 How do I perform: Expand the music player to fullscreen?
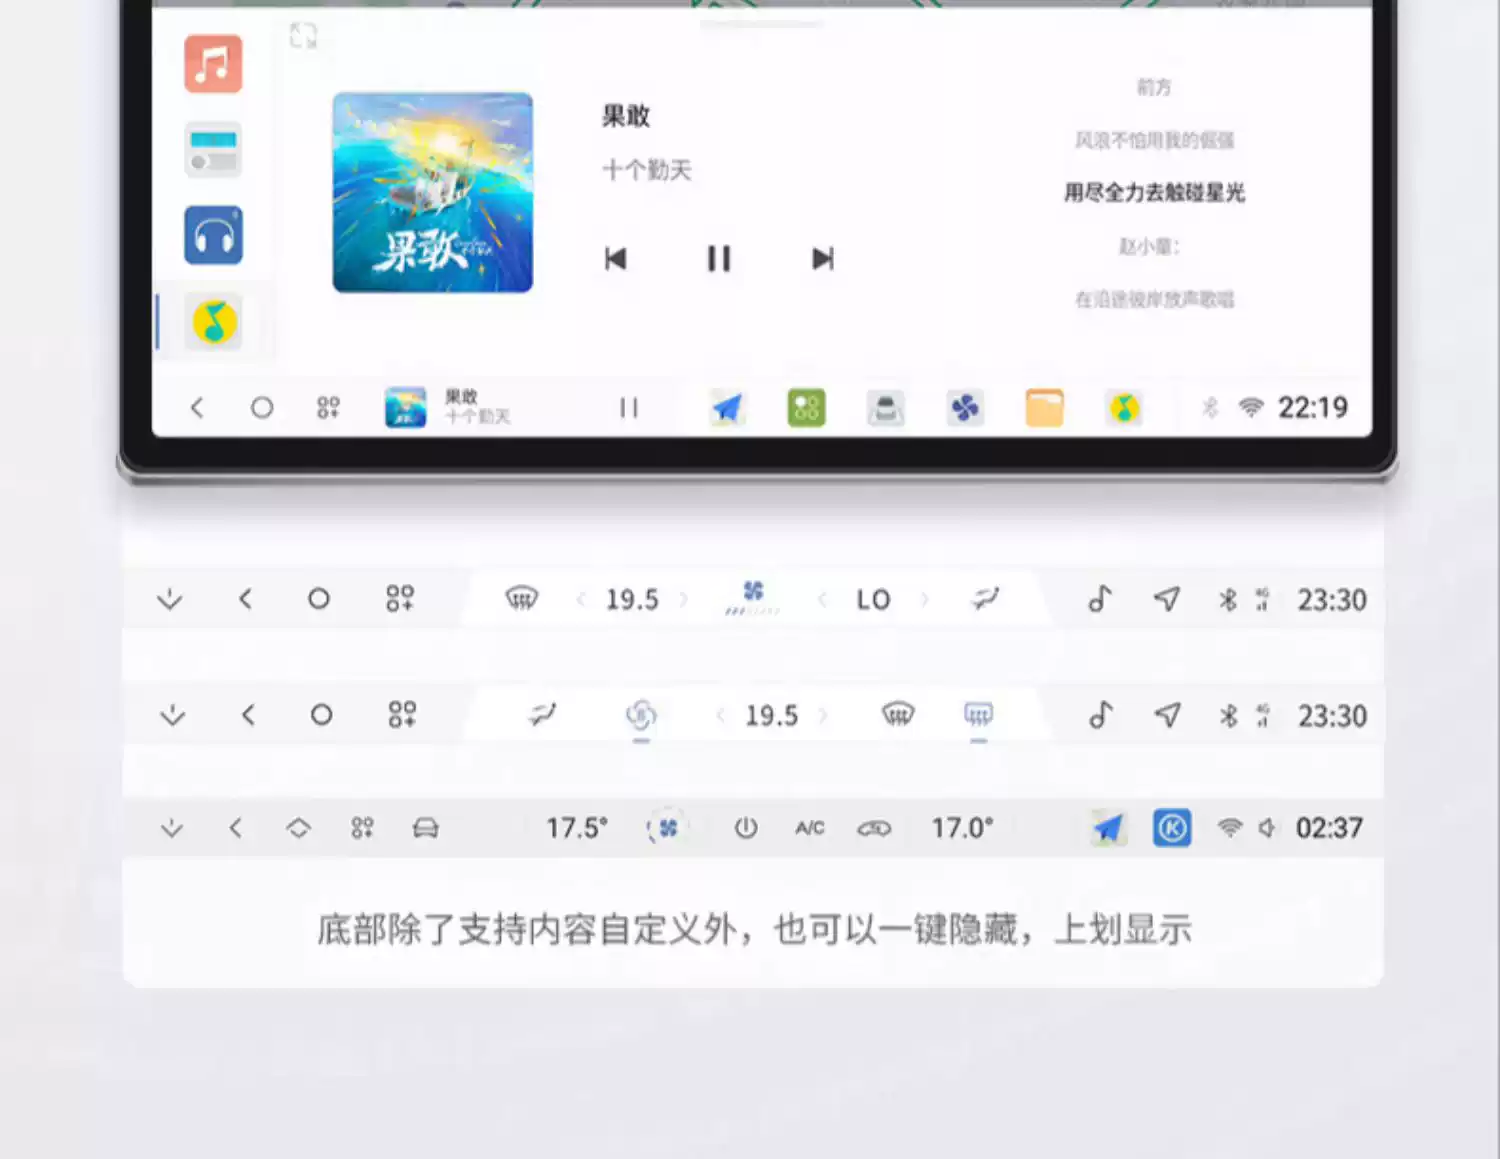(303, 36)
